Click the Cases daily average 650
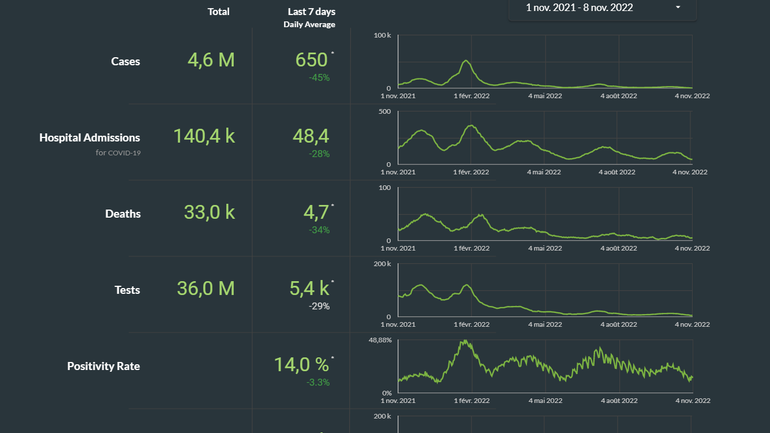Viewport: 770px width, 433px height. (312, 60)
